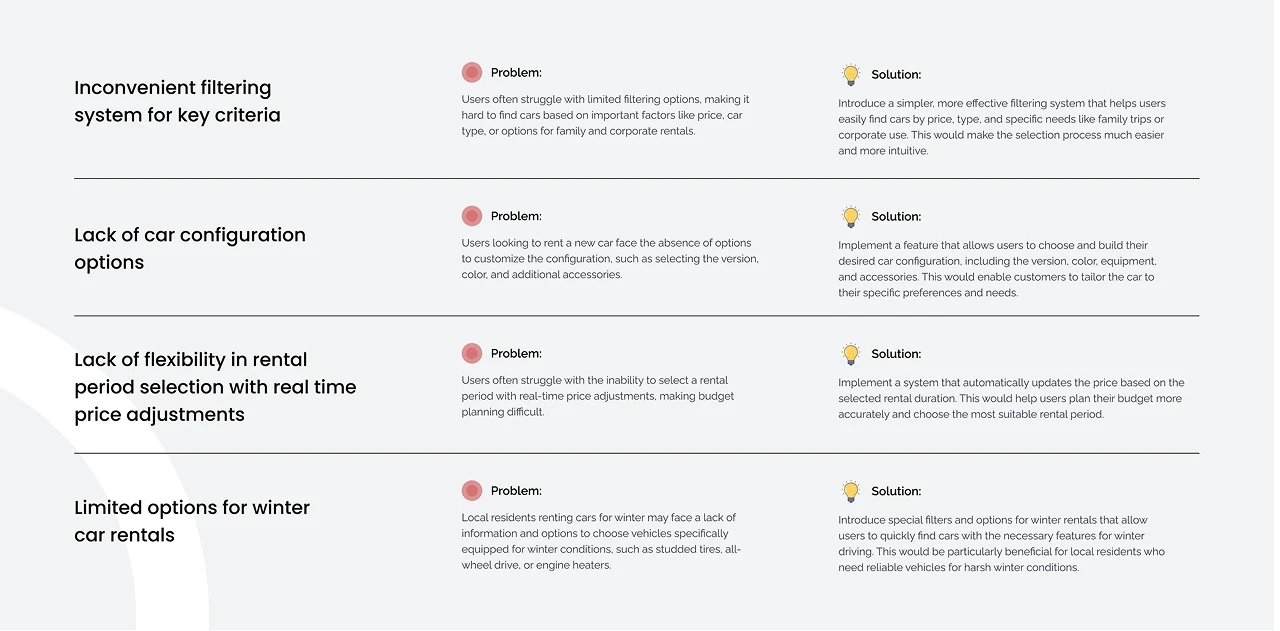Click the lightbulb Solution icon for filtering system
This screenshot has height=631, width=1280.
click(850, 74)
